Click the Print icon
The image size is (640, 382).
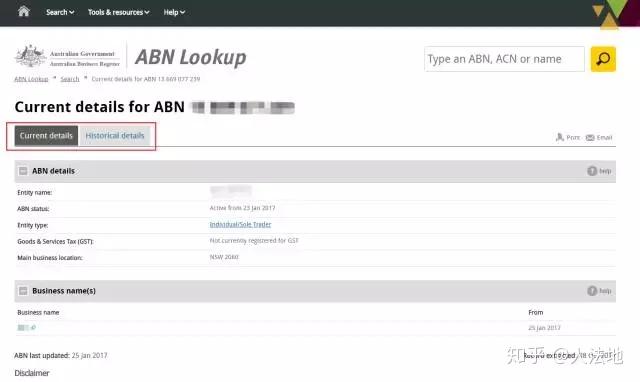[x=560, y=137]
